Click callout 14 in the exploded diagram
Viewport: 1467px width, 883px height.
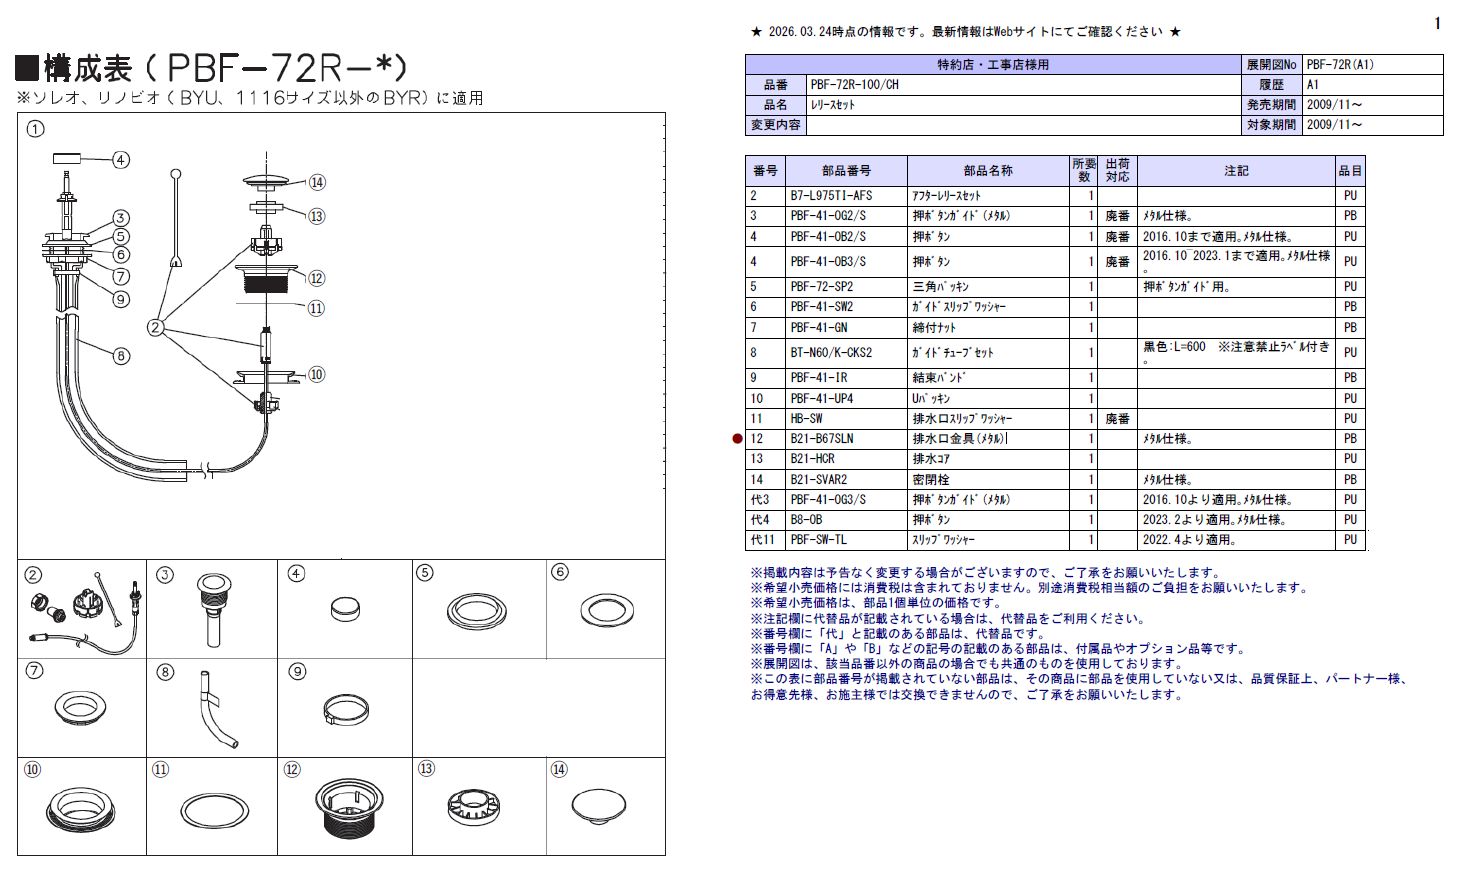tap(317, 182)
